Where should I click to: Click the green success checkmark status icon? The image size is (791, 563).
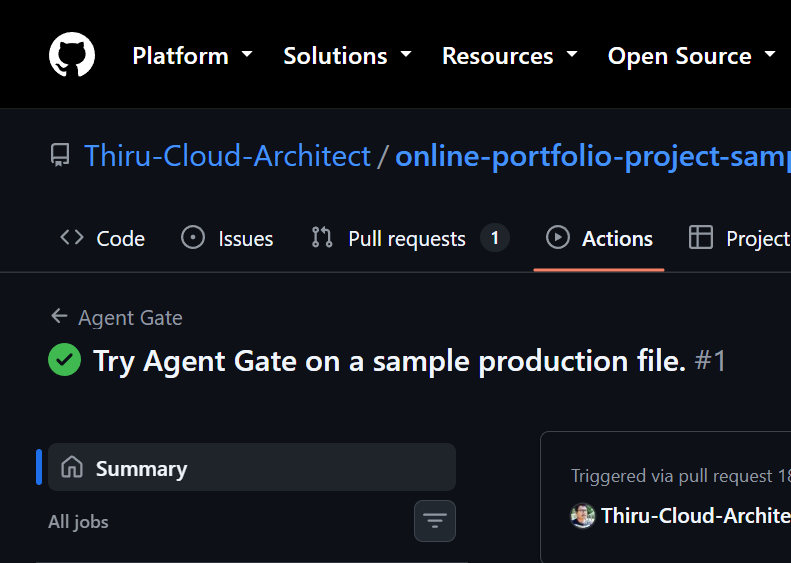pos(65,360)
